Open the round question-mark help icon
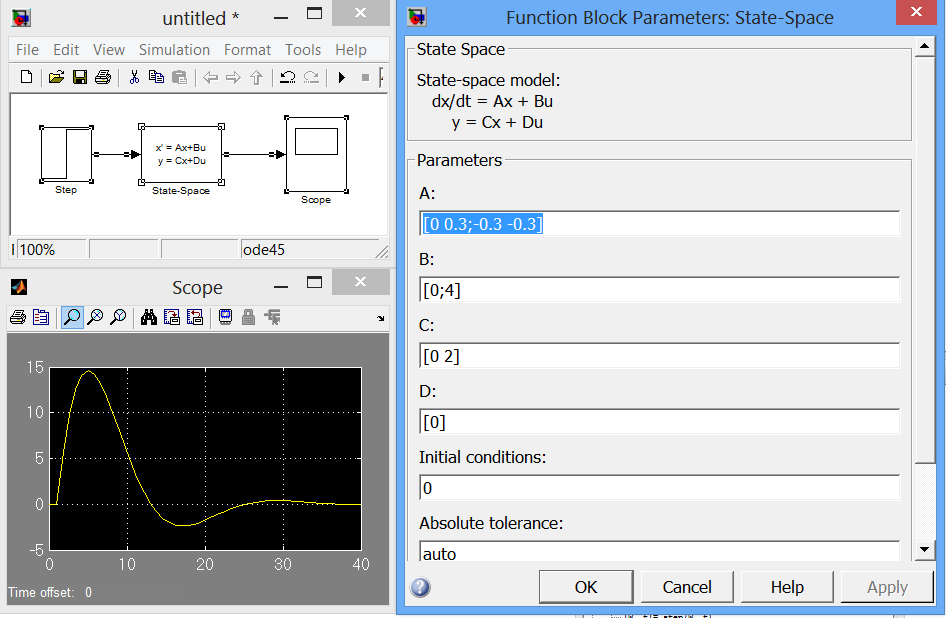 (x=421, y=587)
